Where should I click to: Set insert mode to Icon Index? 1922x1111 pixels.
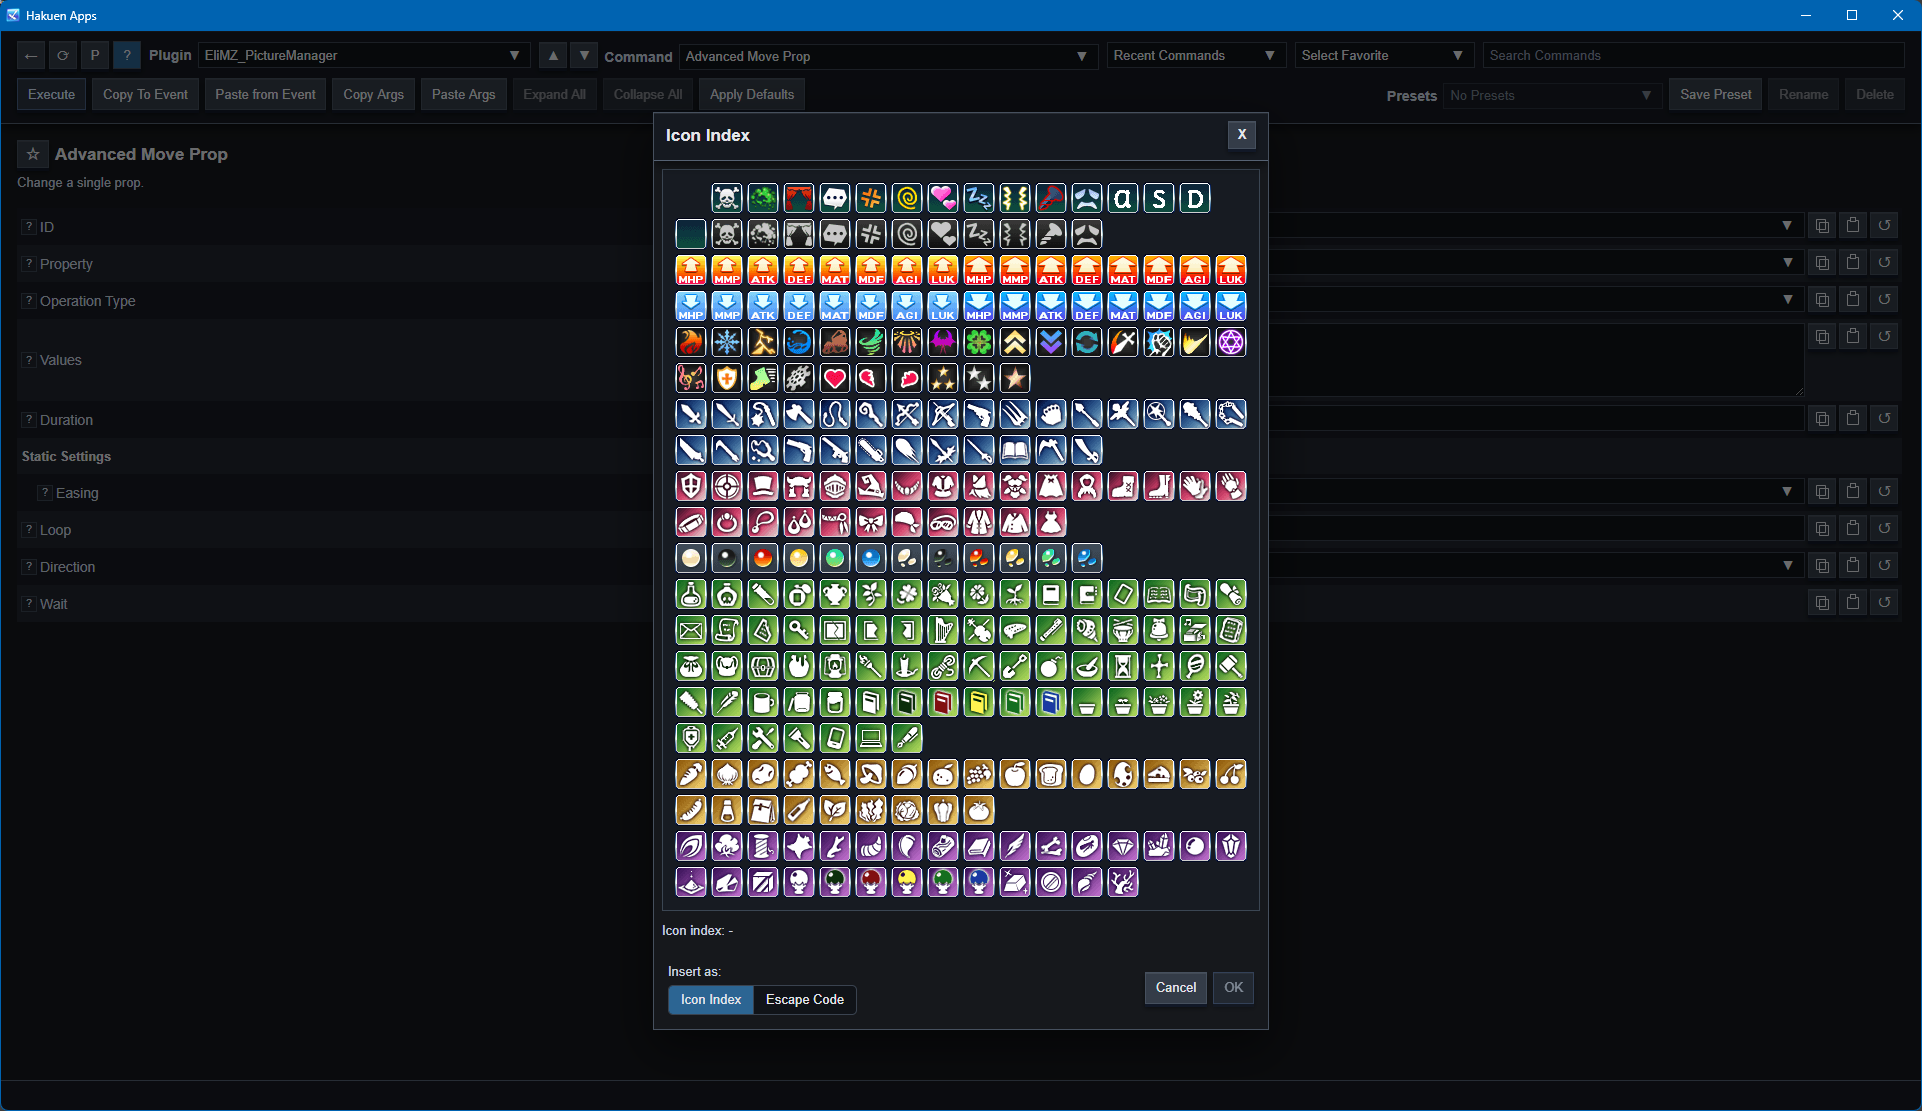711,999
